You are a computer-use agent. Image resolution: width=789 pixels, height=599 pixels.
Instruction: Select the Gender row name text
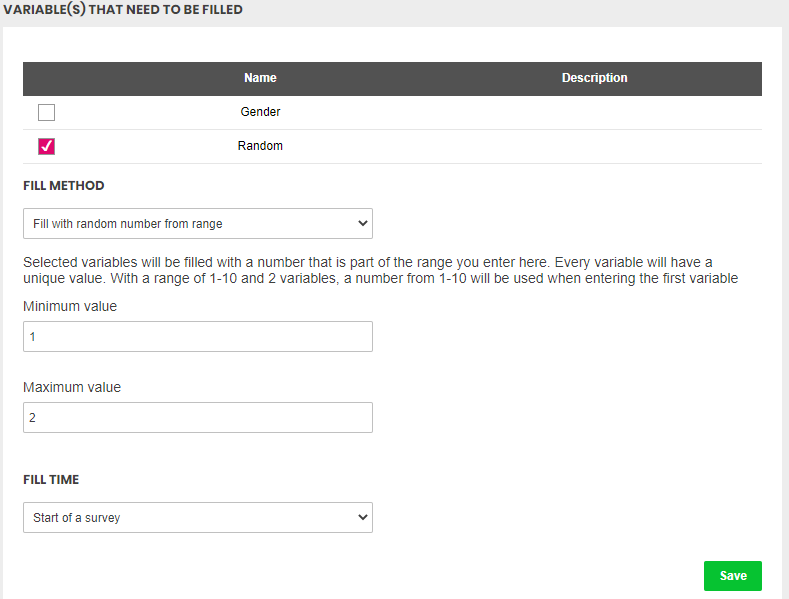[260, 112]
